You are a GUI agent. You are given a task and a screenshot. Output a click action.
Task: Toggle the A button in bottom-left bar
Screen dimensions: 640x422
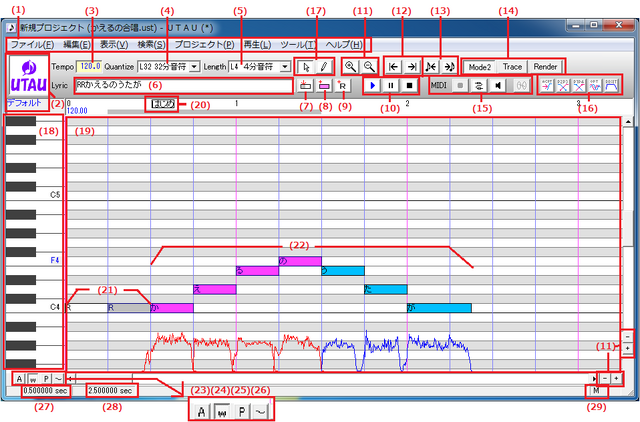[19, 379]
